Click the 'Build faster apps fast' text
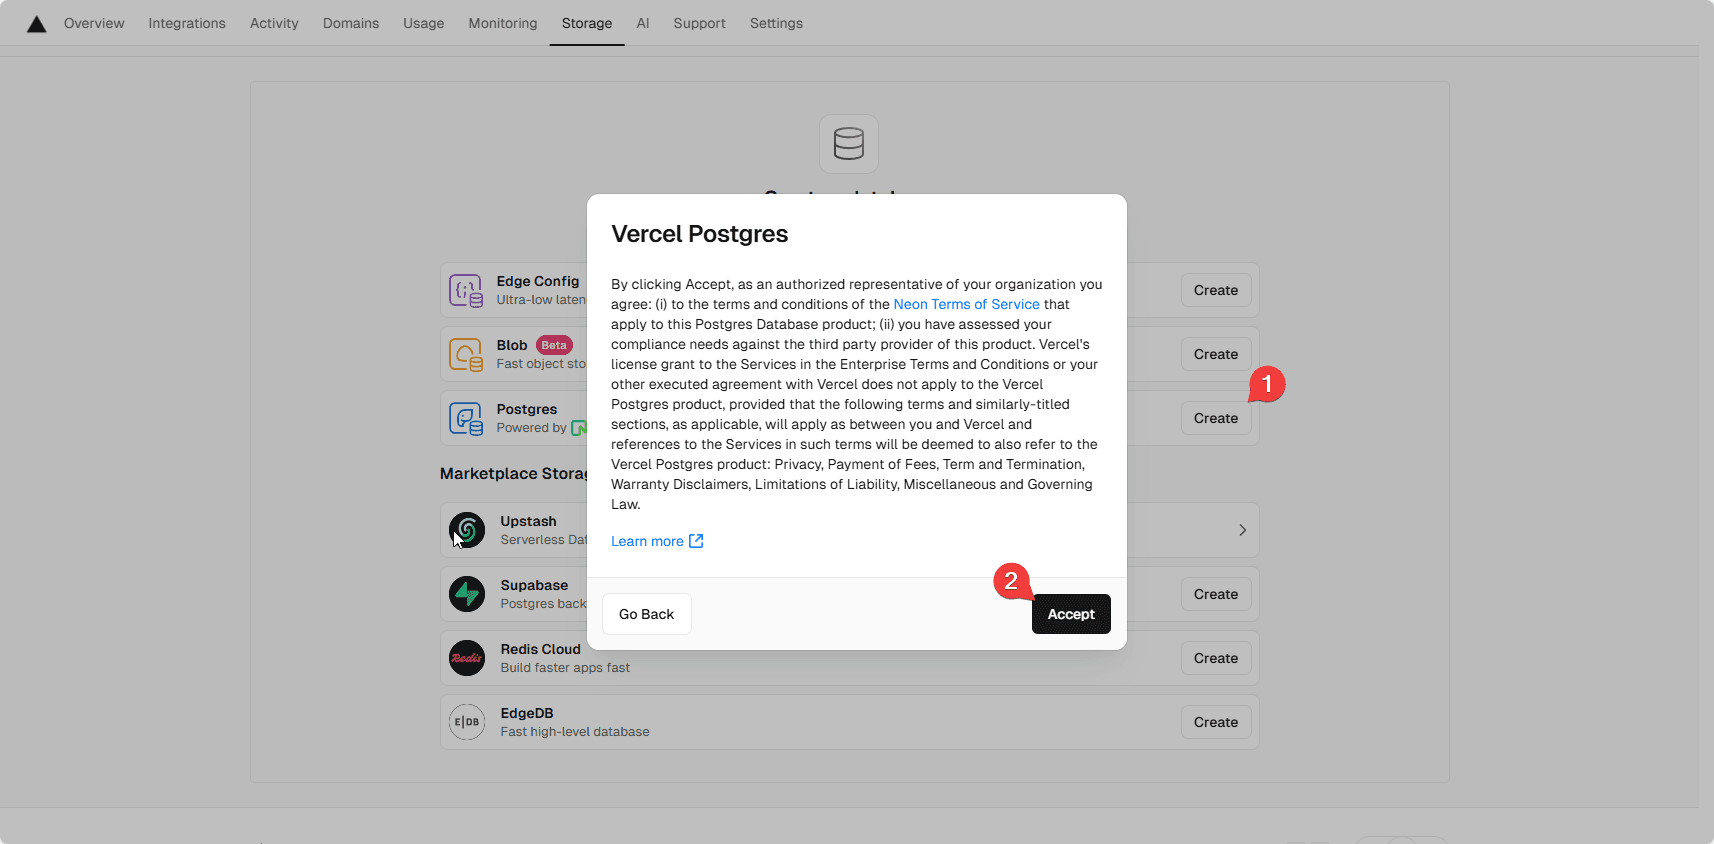 click(565, 668)
